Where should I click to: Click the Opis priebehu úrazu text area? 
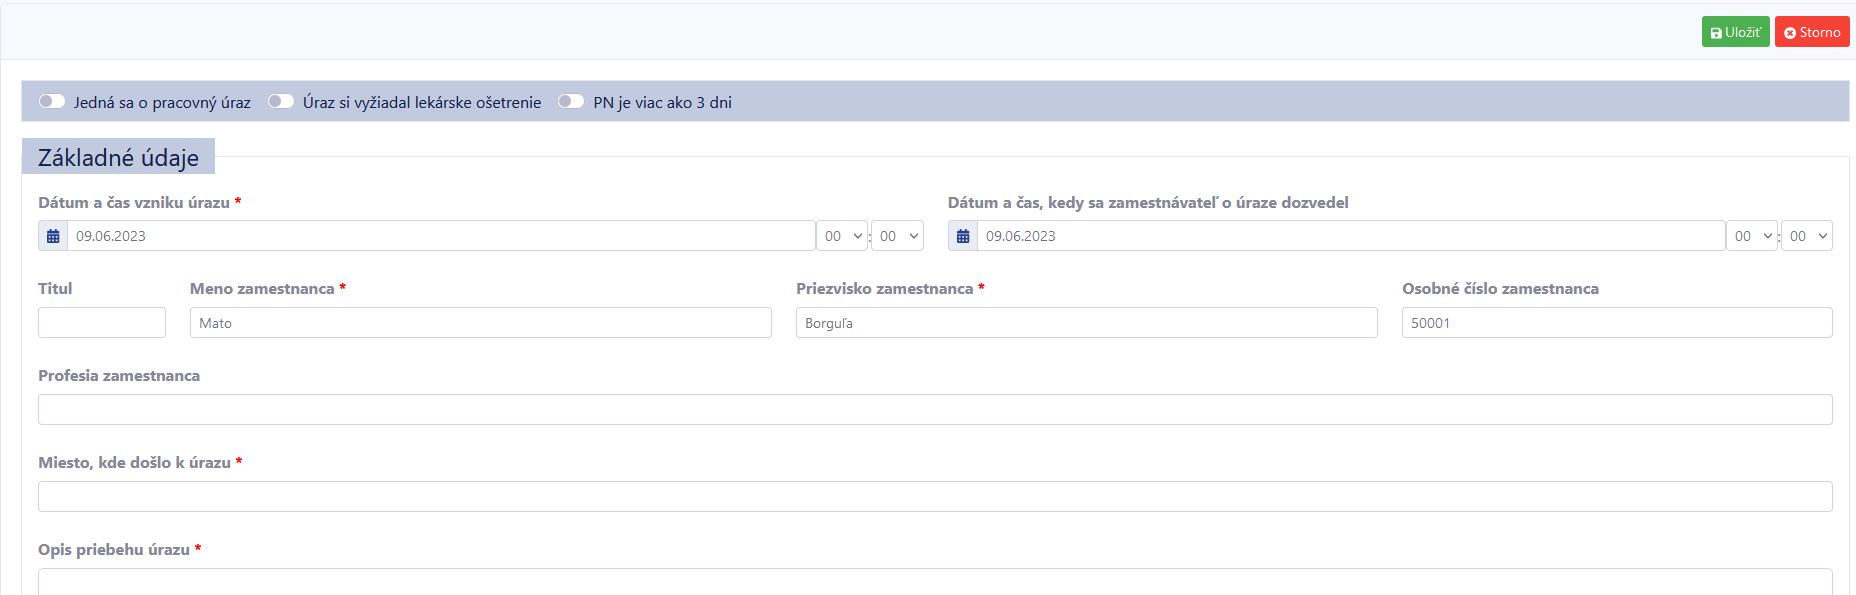[935, 582]
